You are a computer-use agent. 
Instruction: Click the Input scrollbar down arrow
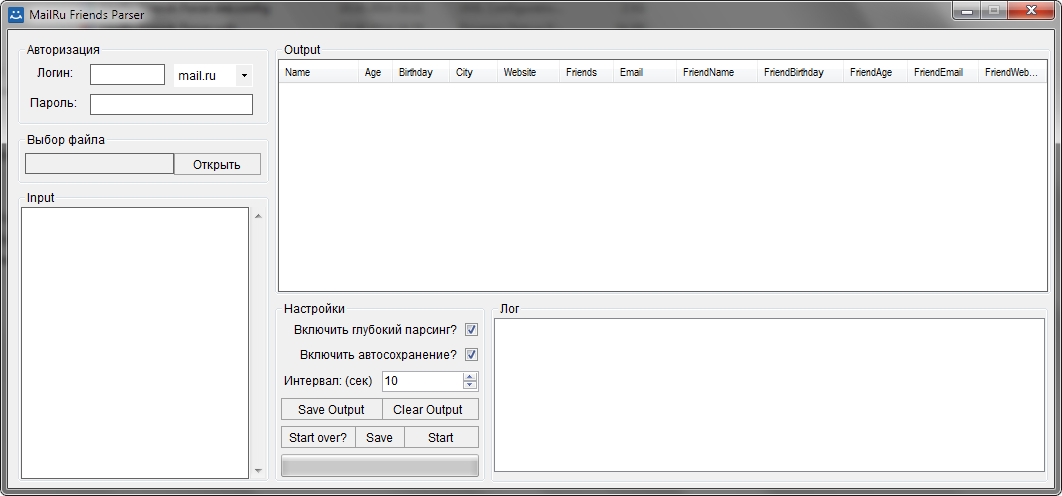(257, 470)
